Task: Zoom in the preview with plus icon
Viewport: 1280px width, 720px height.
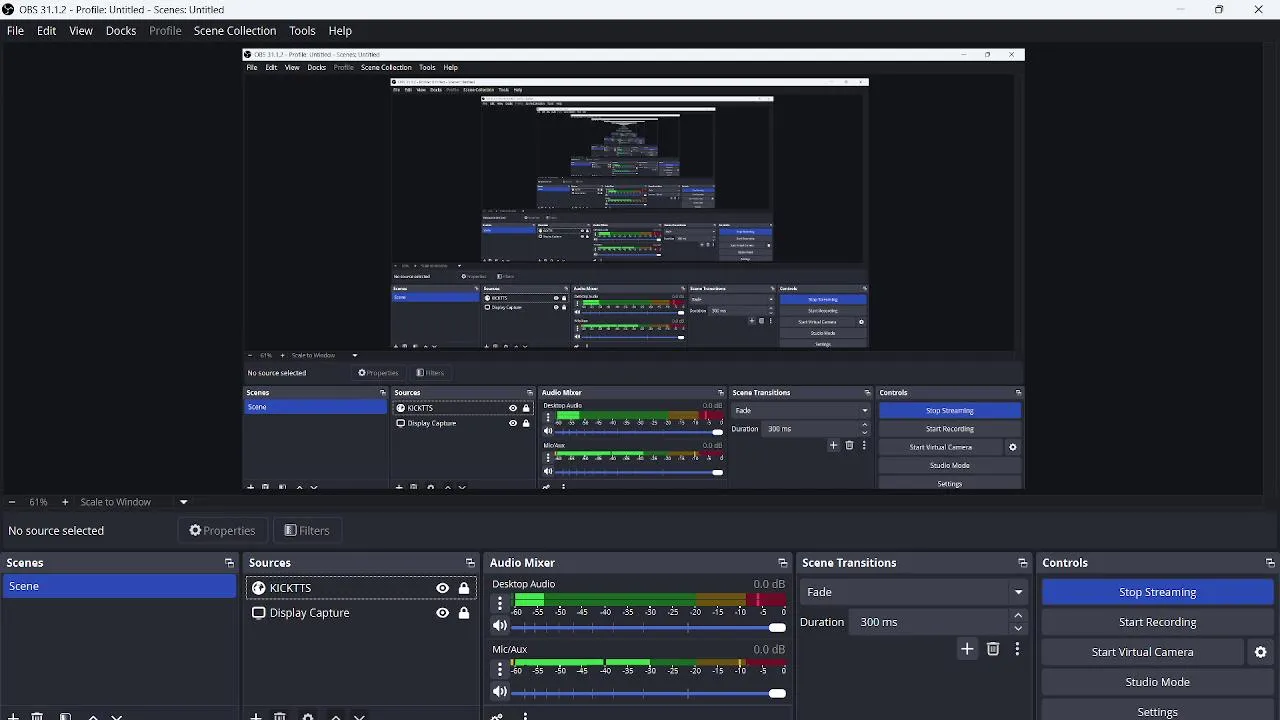Action: (65, 502)
